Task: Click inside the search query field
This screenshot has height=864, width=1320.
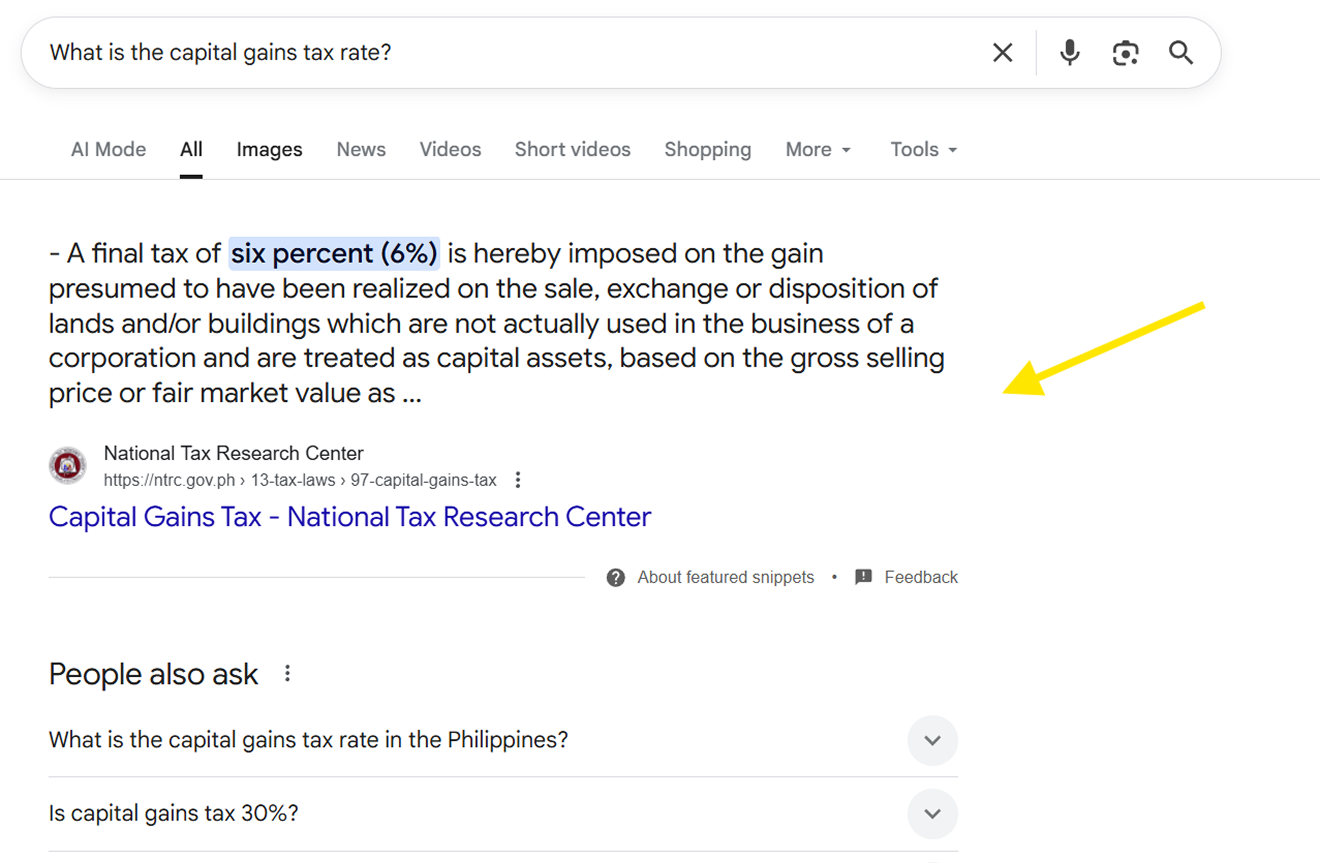Action: click(x=500, y=53)
